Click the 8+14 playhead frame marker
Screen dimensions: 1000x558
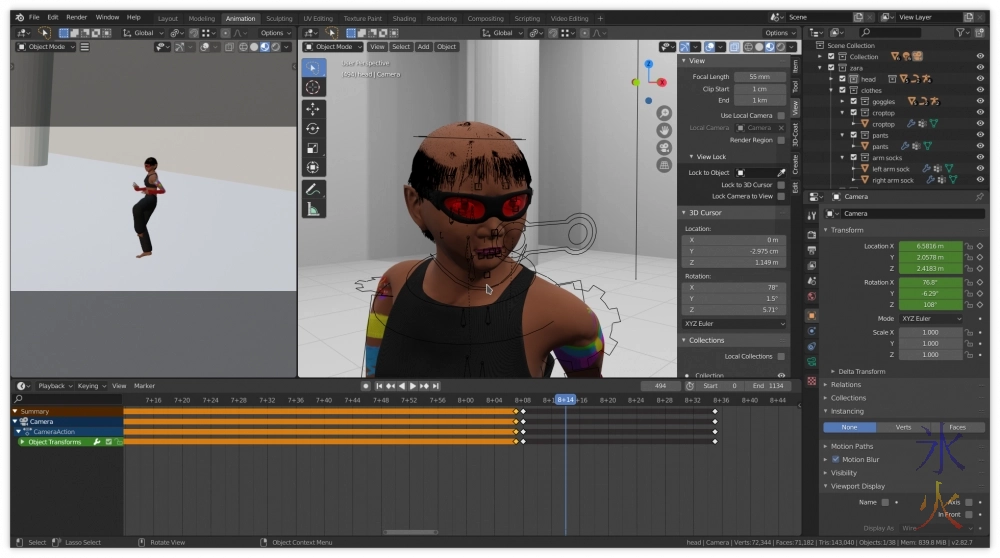[x=565, y=400]
